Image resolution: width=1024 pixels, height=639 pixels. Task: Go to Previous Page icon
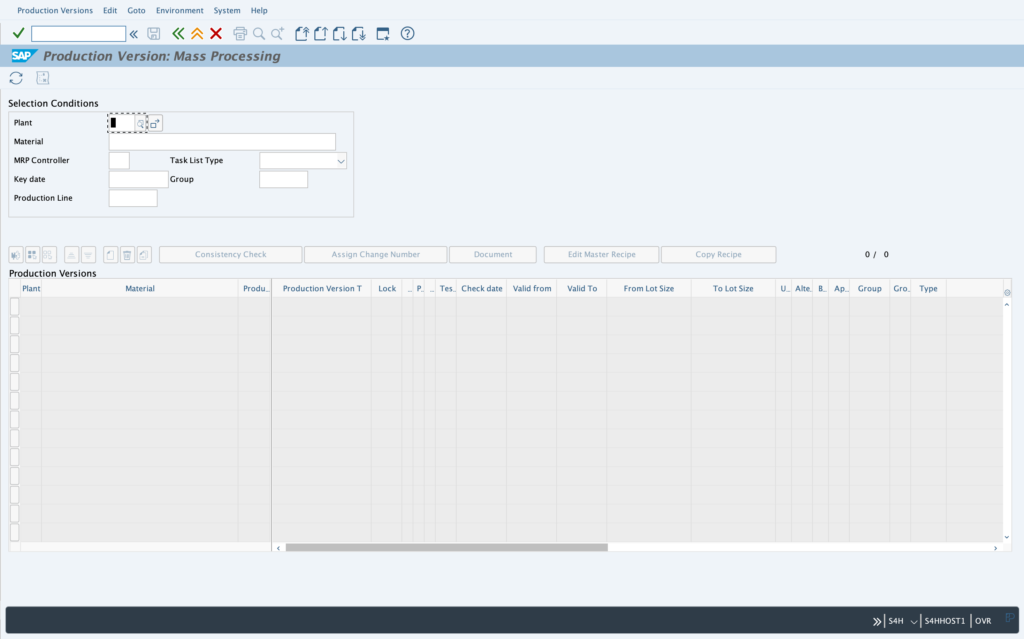(321, 34)
